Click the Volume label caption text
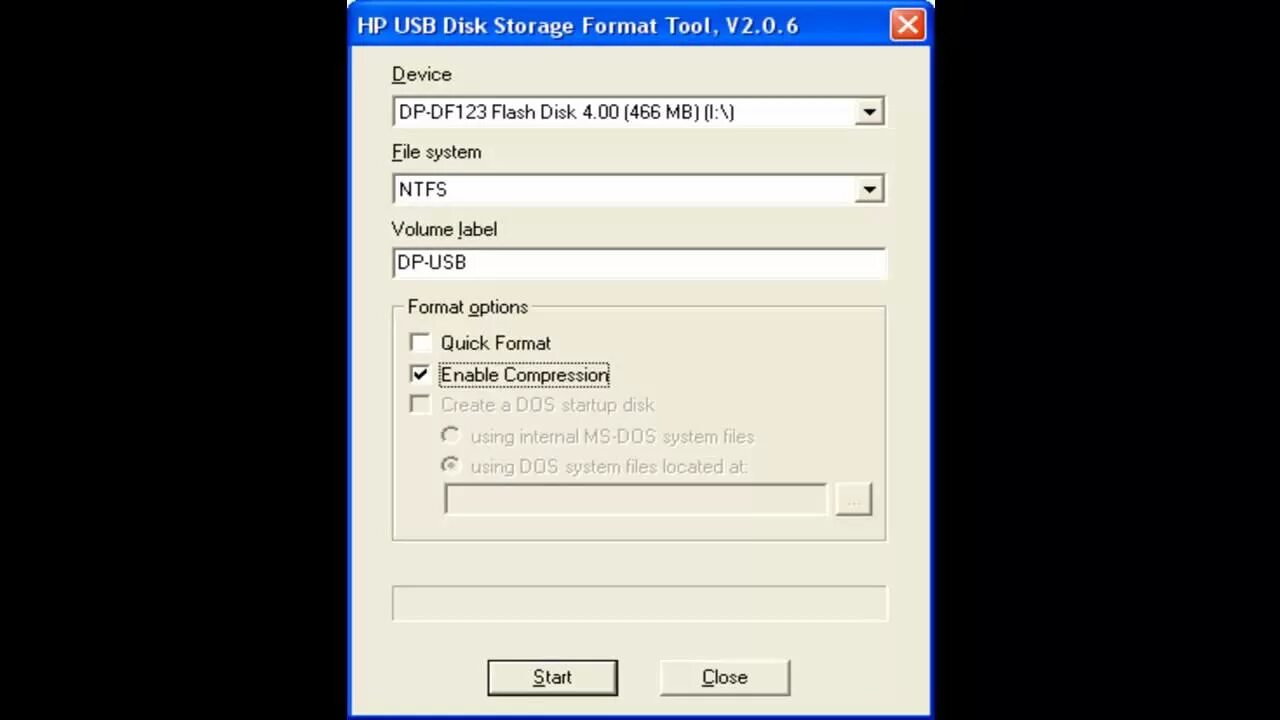The height and width of the screenshot is (720, 1280). click(445, 229)
